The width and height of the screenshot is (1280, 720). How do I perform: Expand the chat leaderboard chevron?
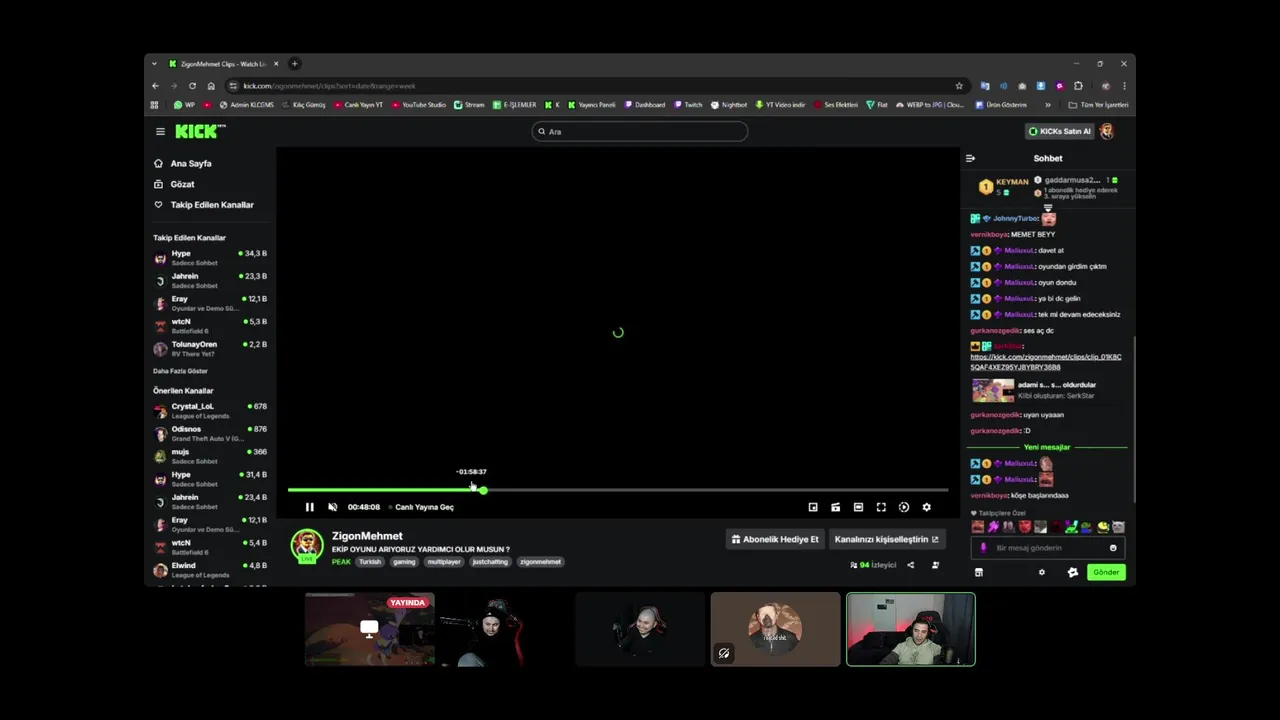(x=1048, y=208)
